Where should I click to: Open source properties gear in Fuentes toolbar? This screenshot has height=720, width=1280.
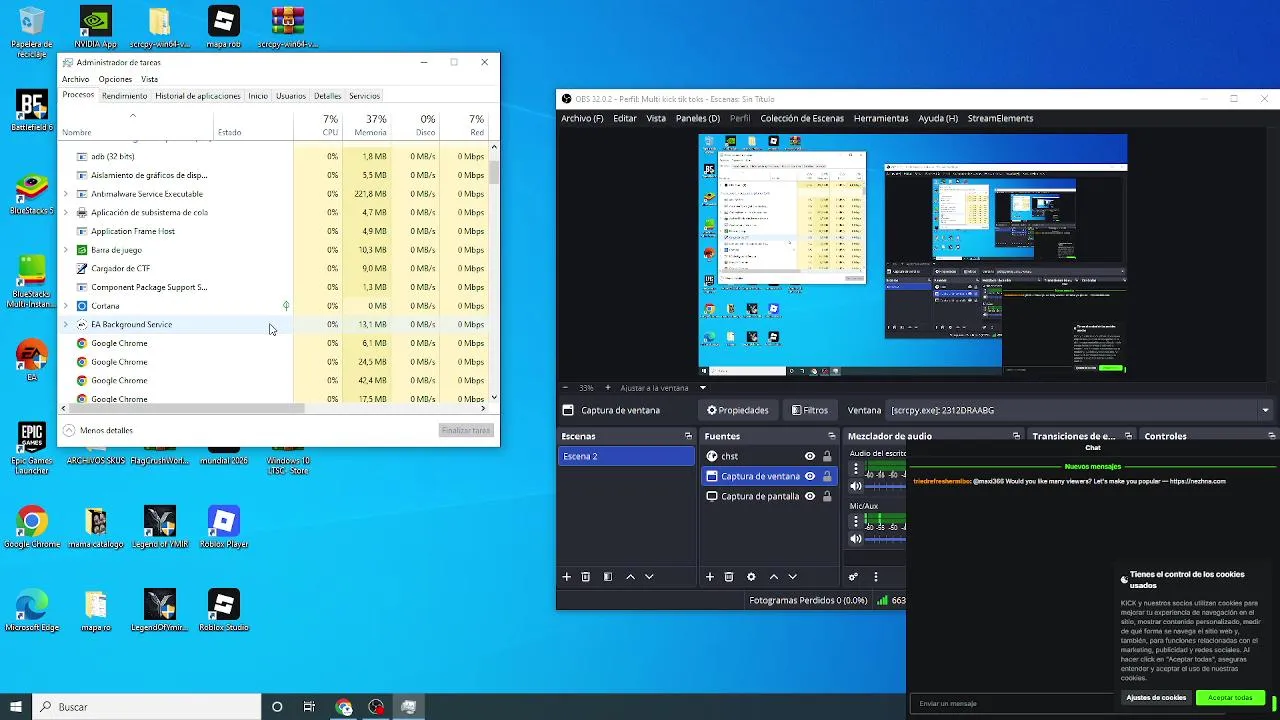click(x=751, y=577)
